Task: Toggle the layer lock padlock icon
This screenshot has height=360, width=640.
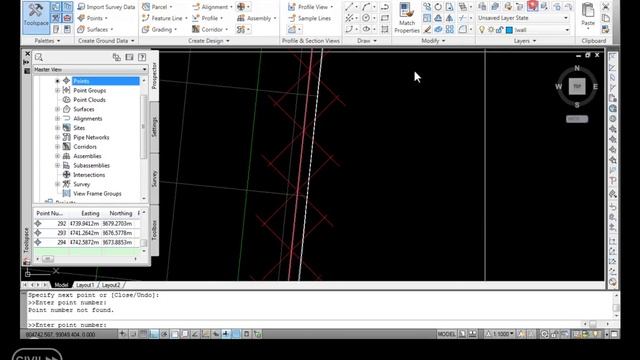Action: tap(500, 30)
